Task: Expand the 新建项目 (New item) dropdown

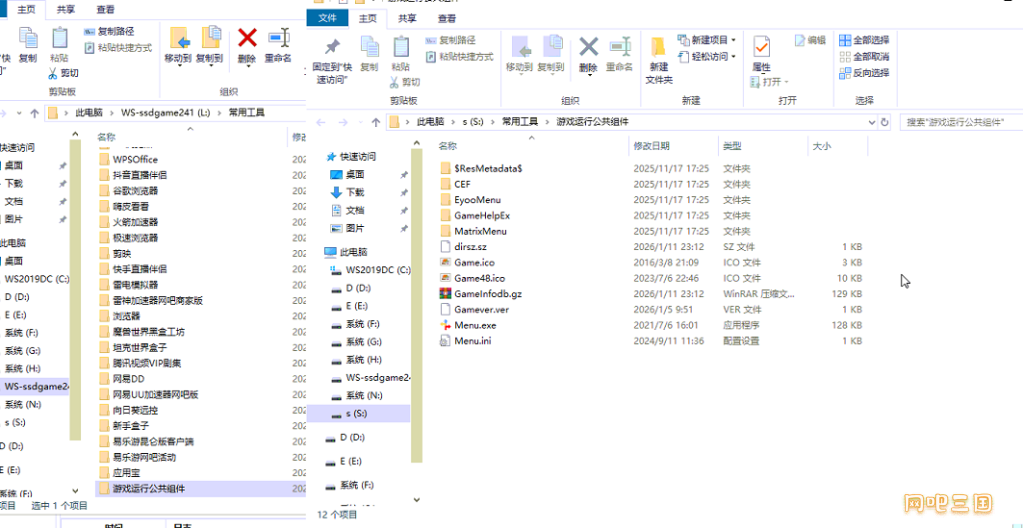Action: point(714,40)
